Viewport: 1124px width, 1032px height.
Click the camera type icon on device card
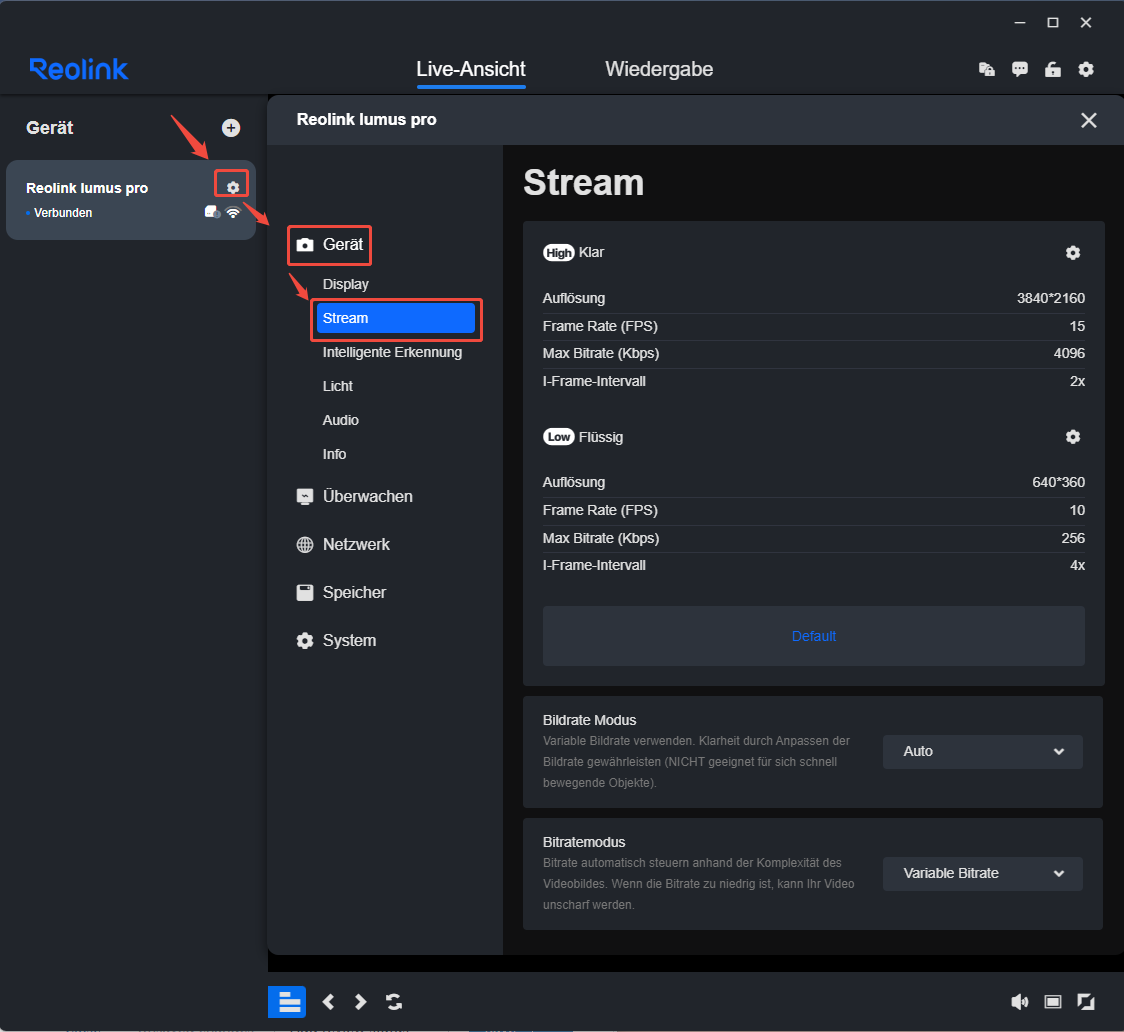tap(212, 212)
